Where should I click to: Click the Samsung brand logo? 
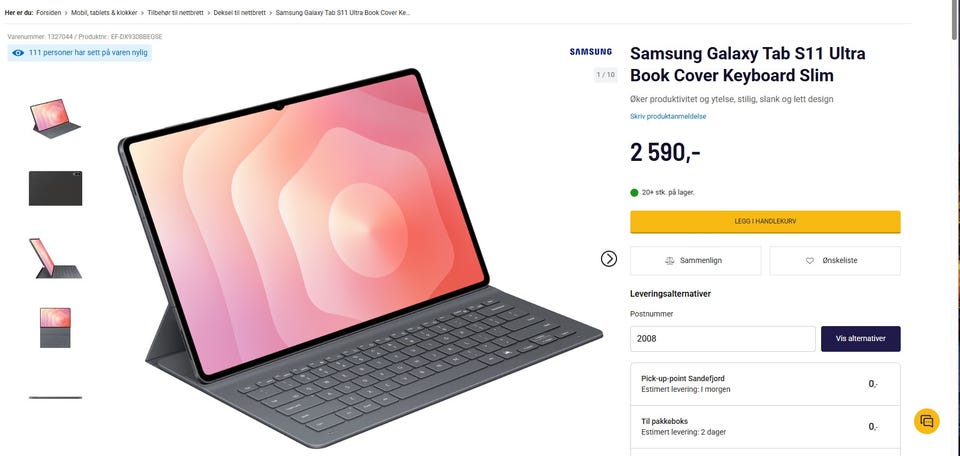coord(590,51)
